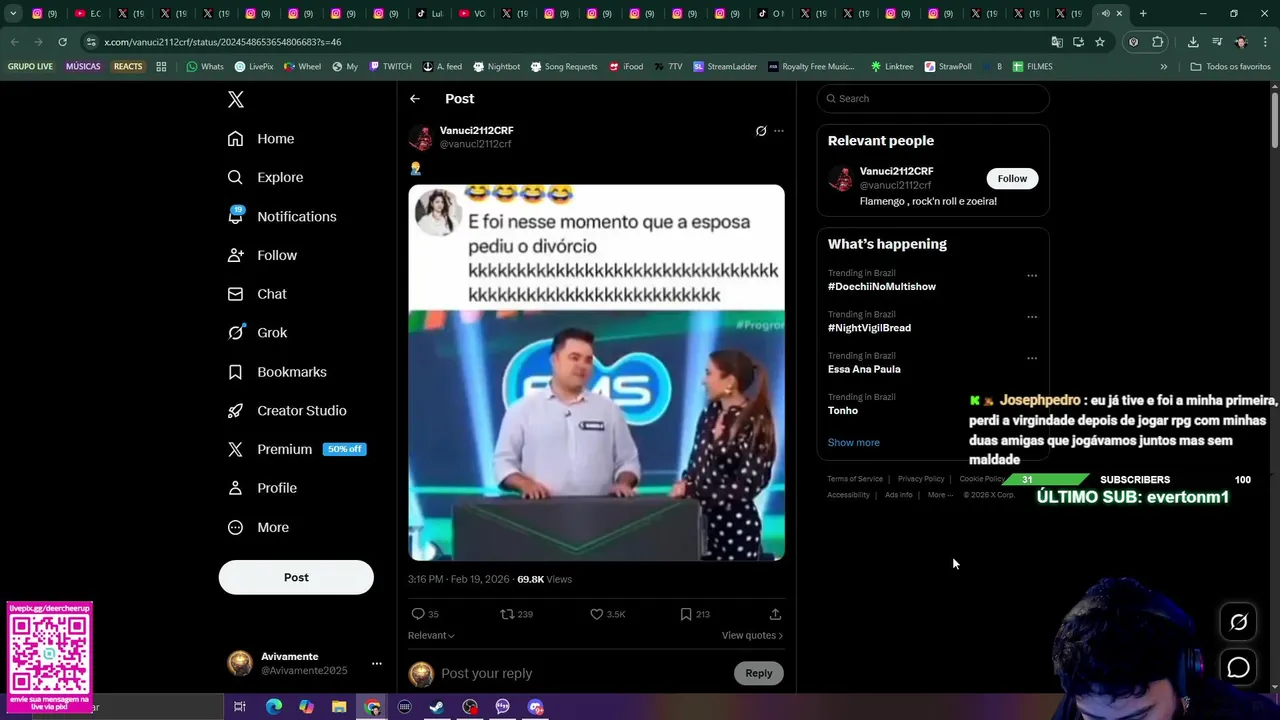Image resolution: width=1280 pixels, height=720 pixels.
Task: Open the MÚSICAS bookmark folder
Action: coord(83,67)
